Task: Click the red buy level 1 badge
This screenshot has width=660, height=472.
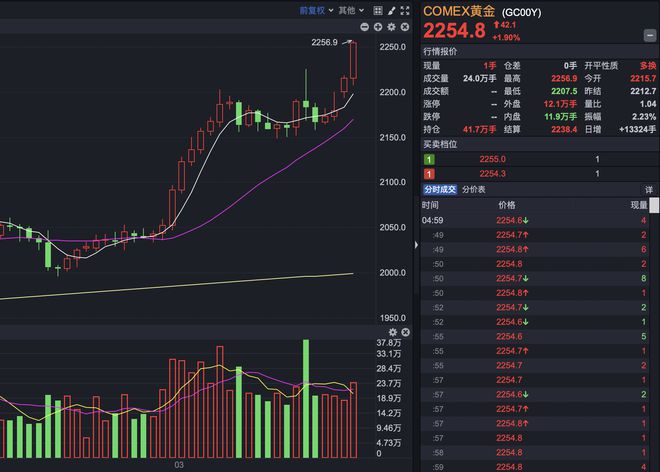Action: point(429,174)
